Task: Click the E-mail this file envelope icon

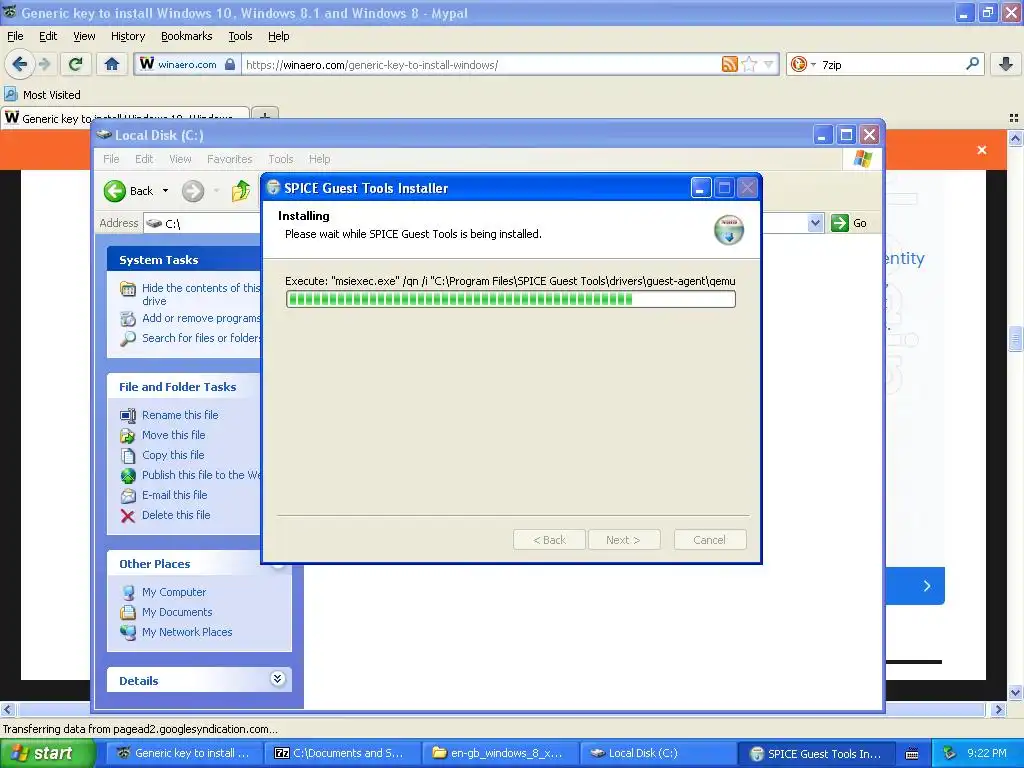Action: tap(128, 496)
